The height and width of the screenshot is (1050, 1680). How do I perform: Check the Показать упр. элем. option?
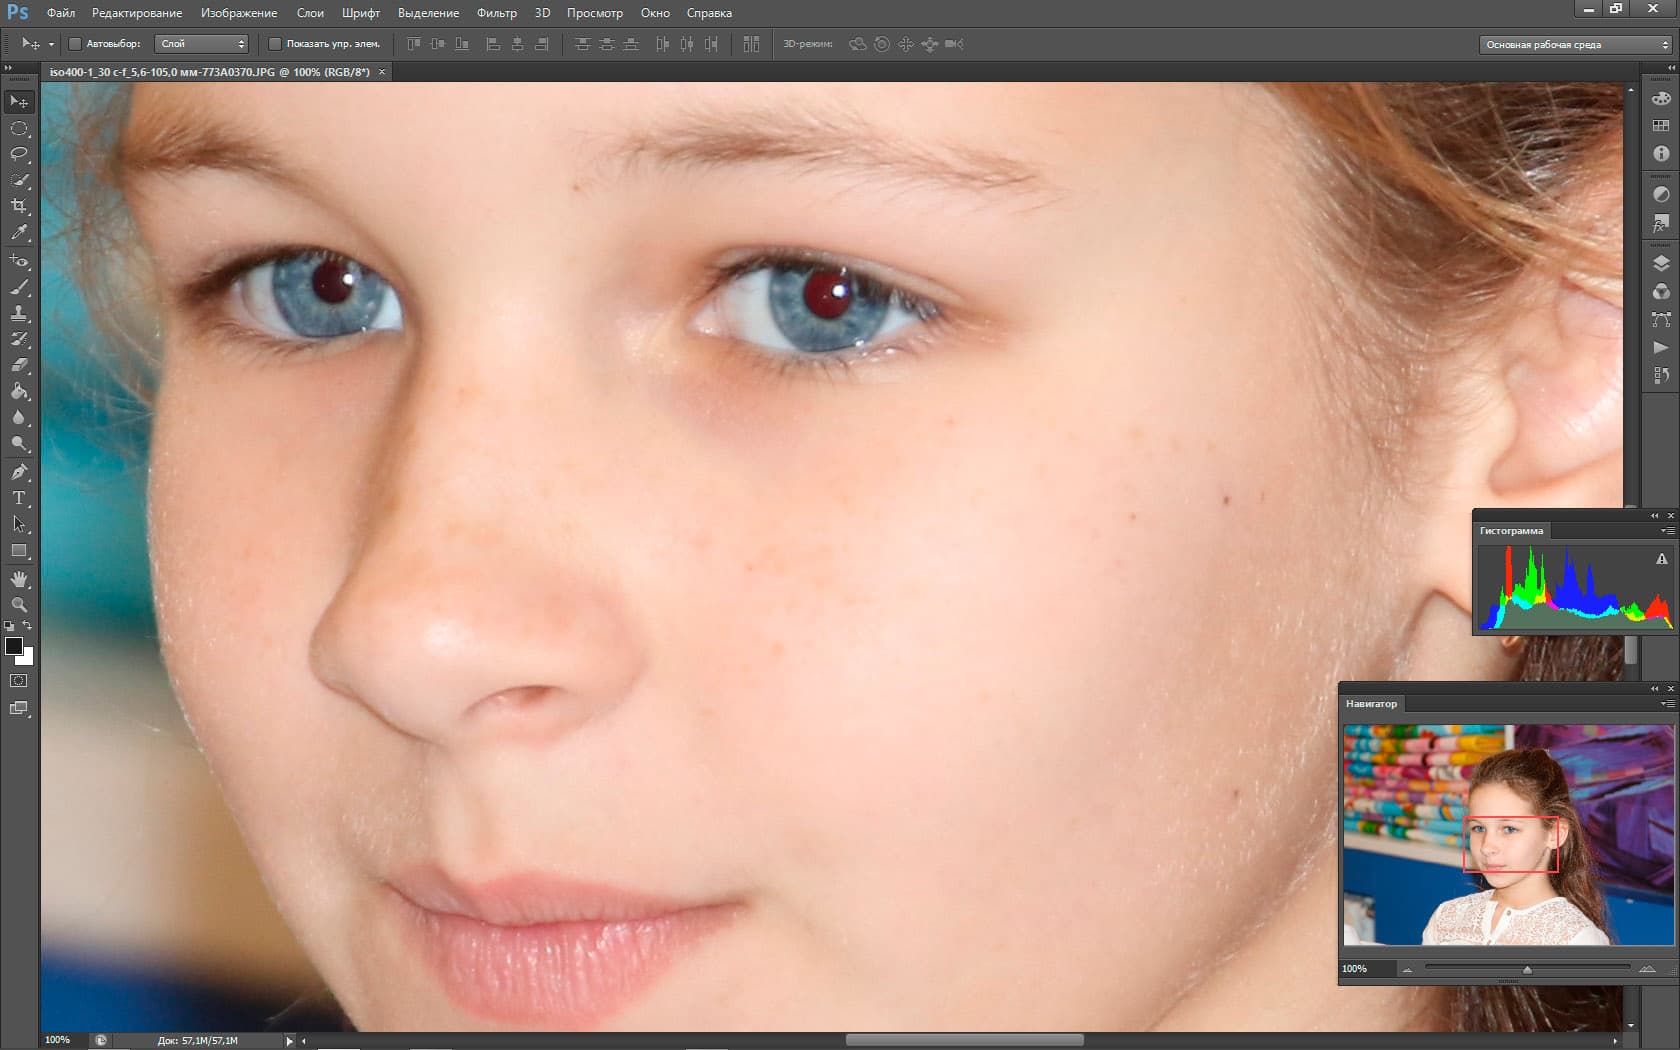tap(275, 44)
